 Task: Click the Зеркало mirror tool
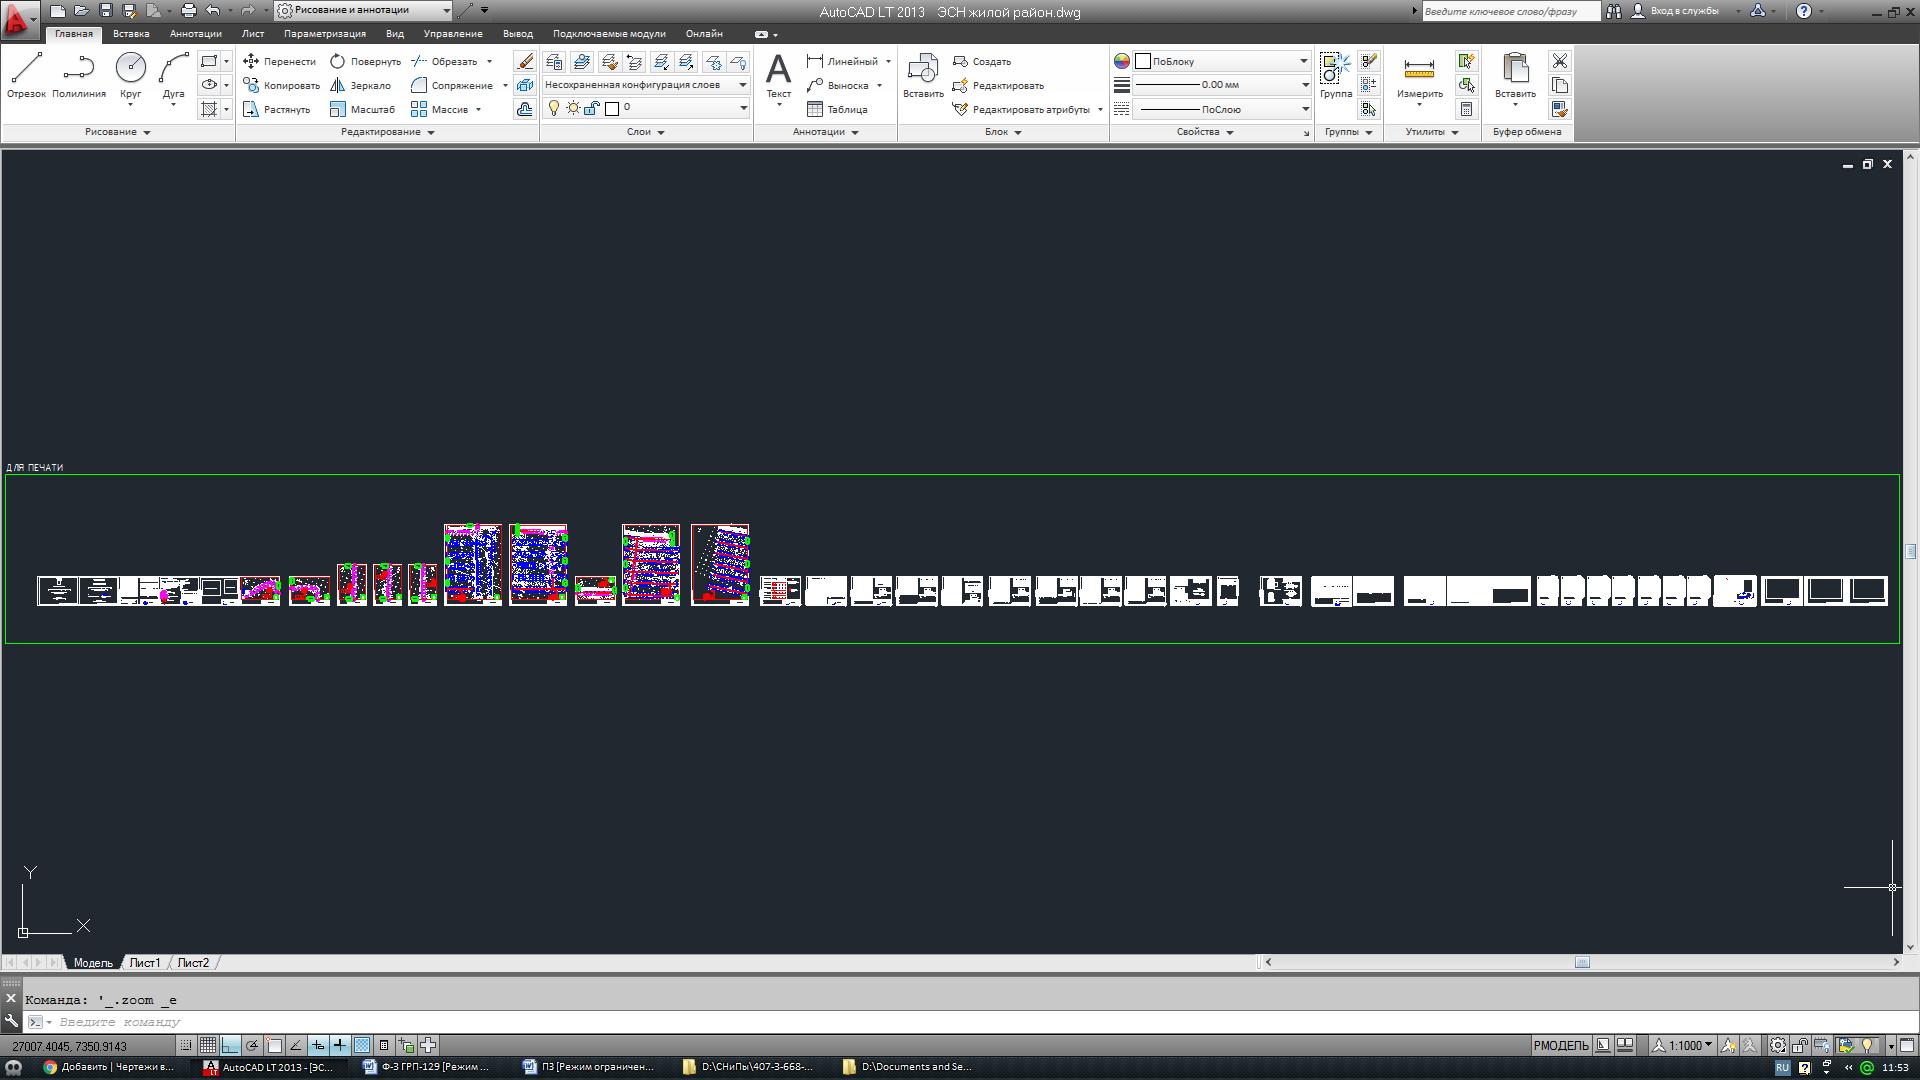(x=360, y=85)
